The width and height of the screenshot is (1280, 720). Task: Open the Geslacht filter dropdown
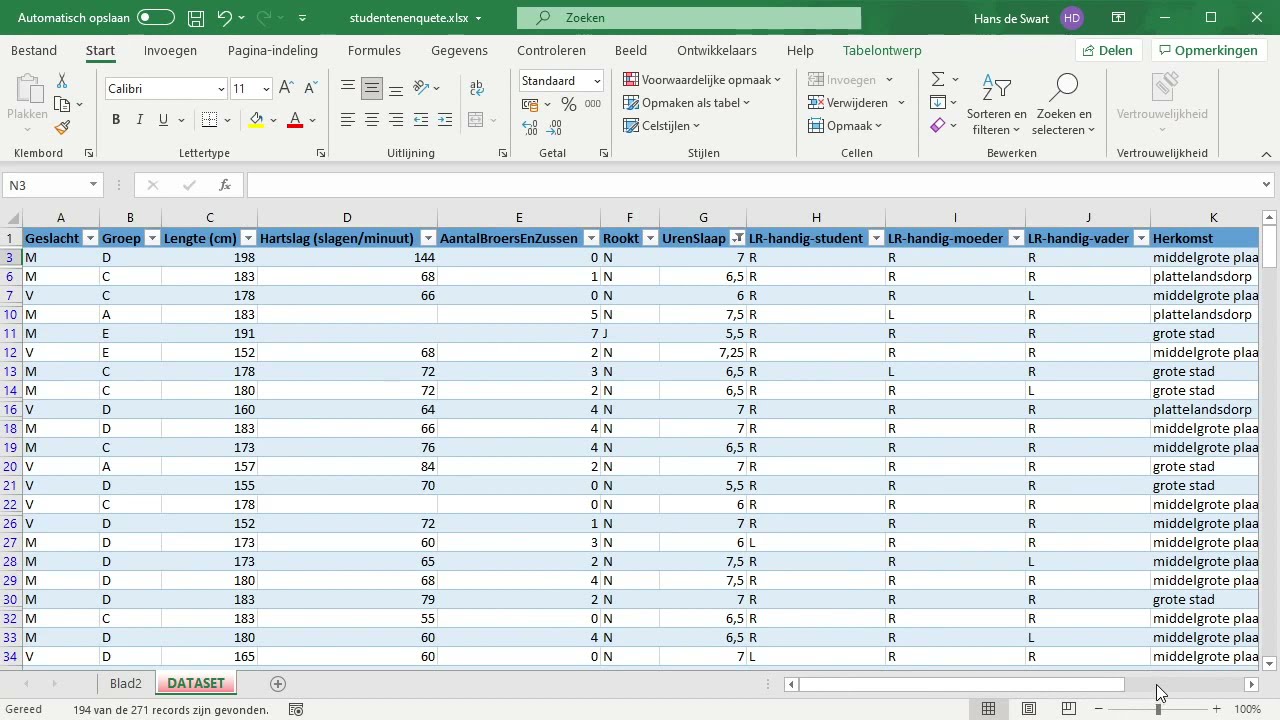click(x=90, y=238)
